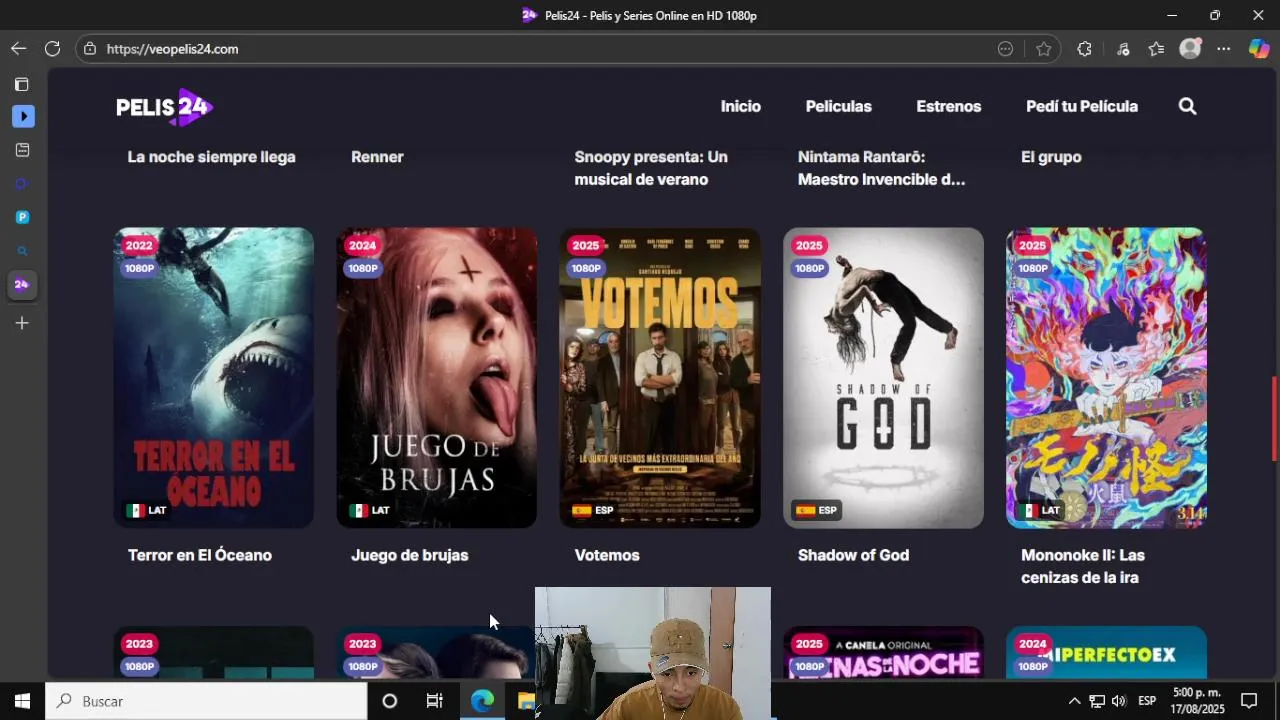Open the address bar ellipsis circle icon

(1005, 49)
